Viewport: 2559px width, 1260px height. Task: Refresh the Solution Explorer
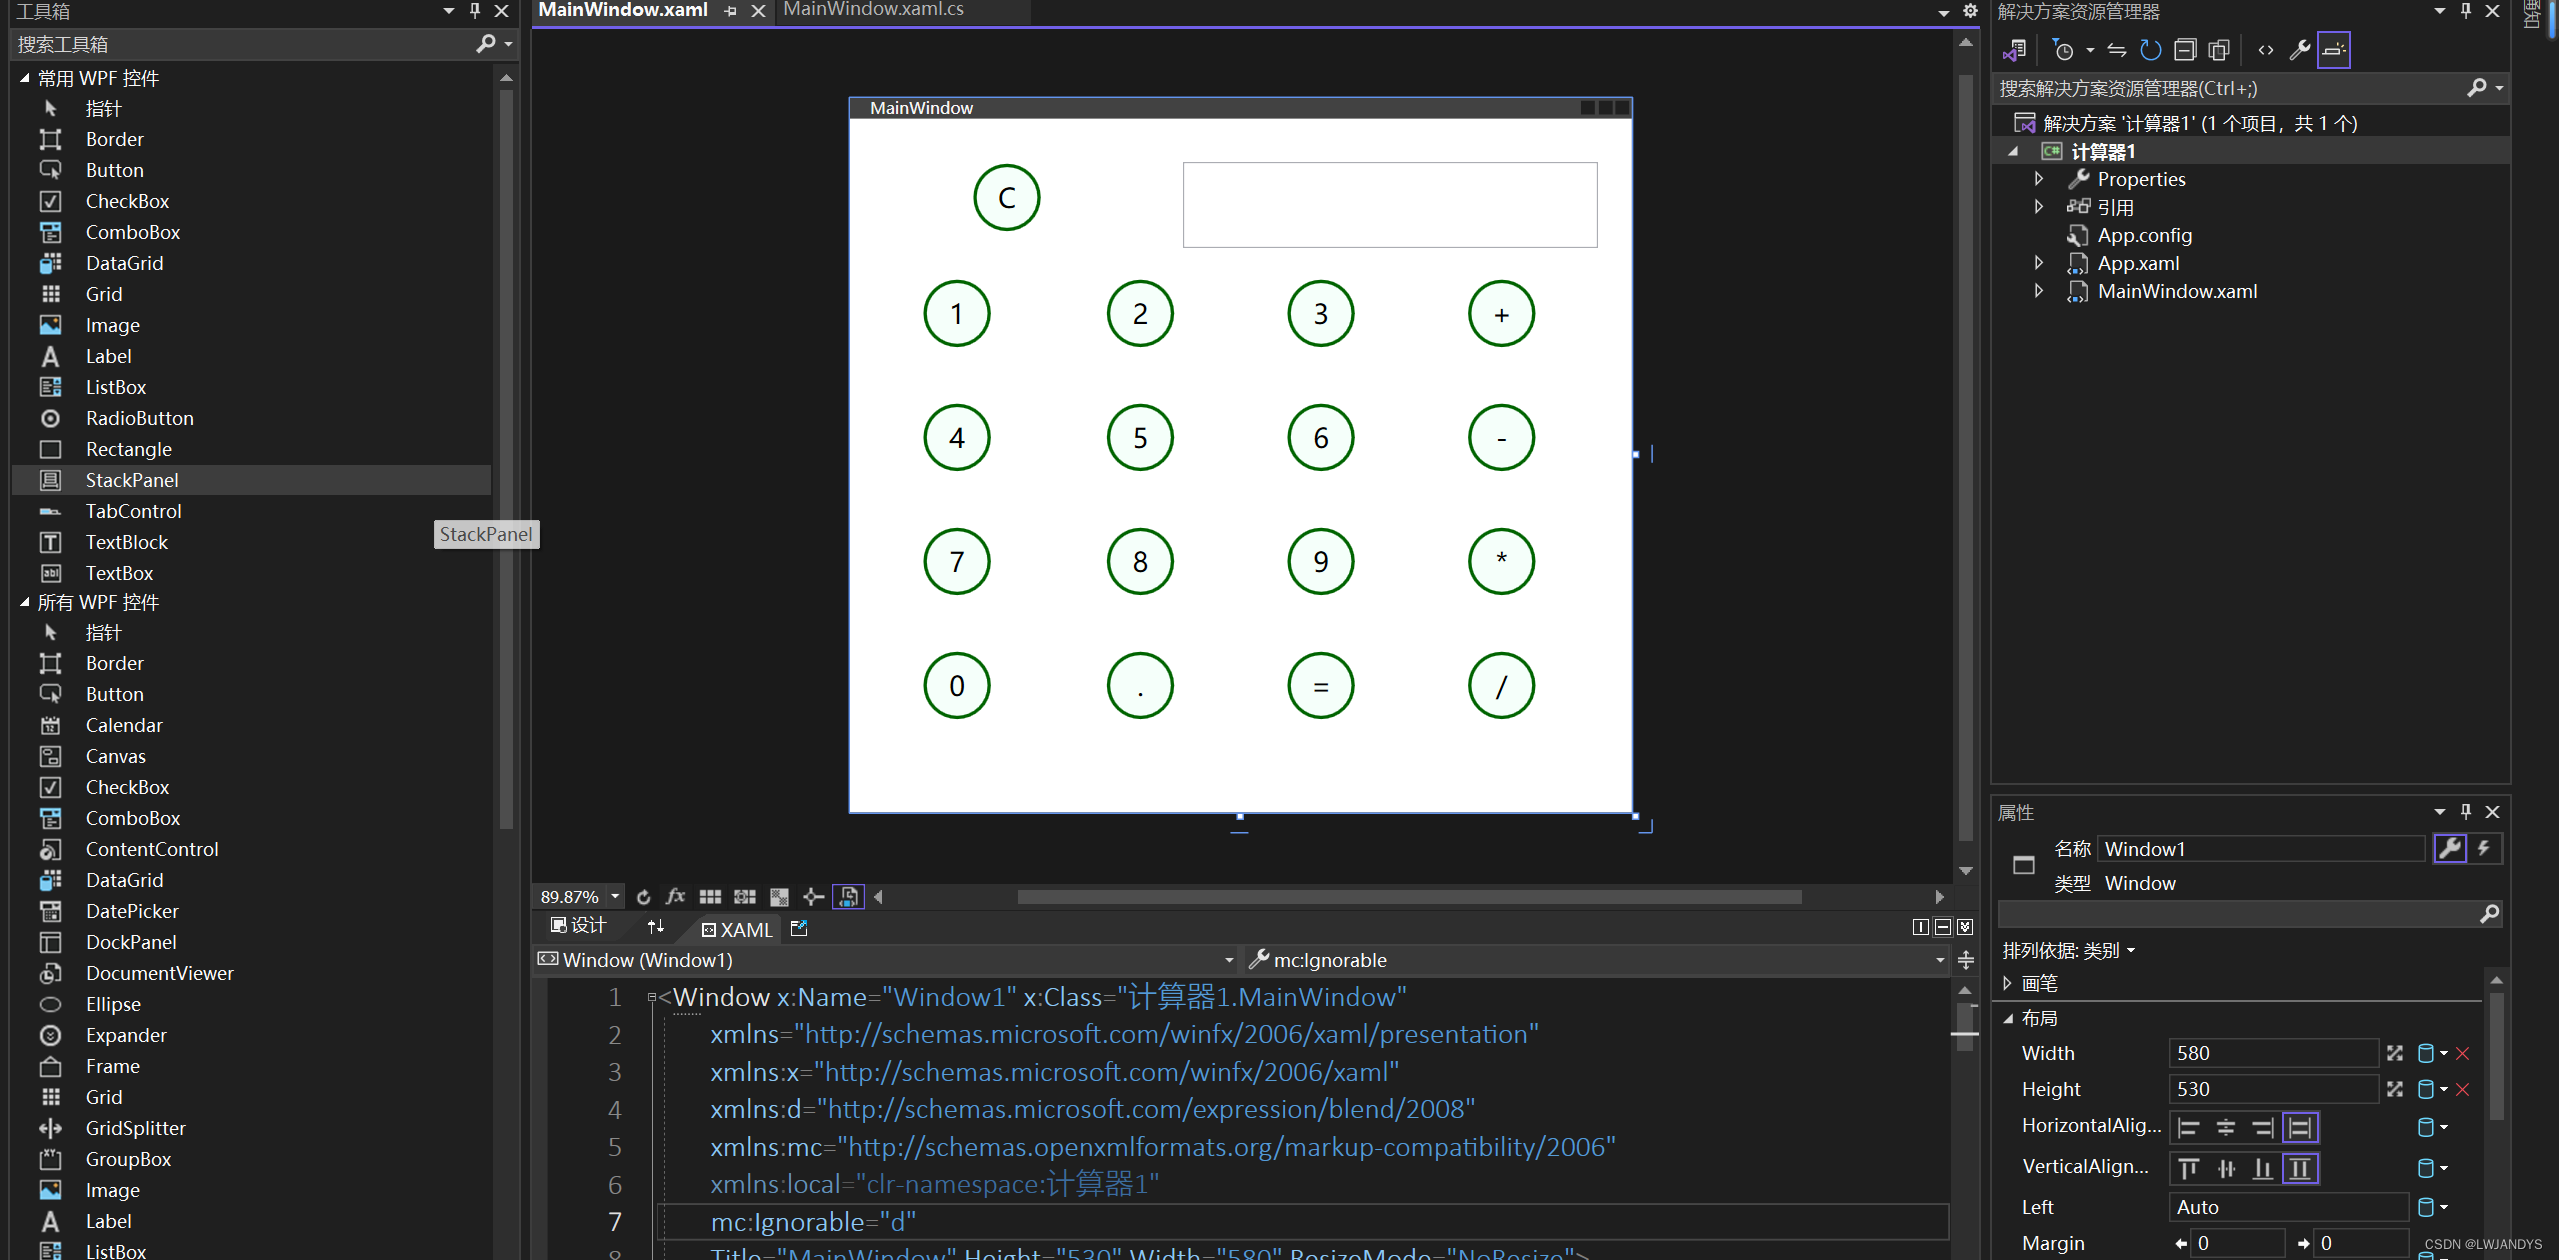(2150, 50)
